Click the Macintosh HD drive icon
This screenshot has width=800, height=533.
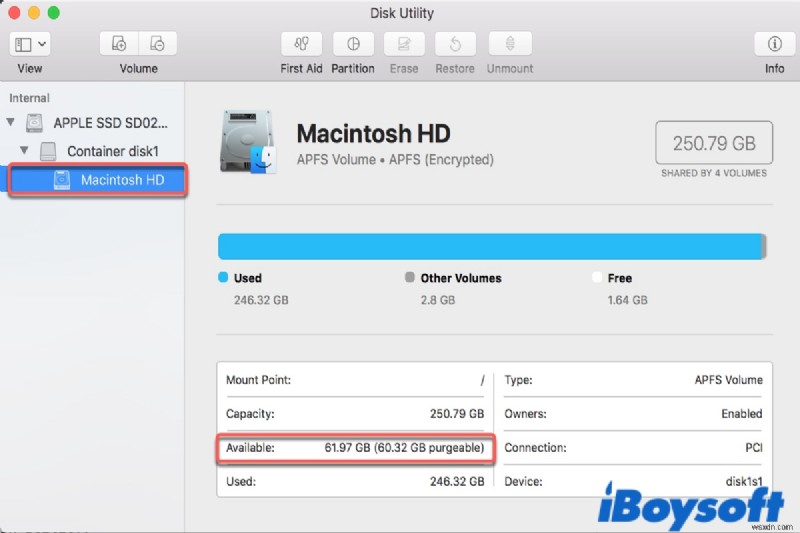point(248,142)
